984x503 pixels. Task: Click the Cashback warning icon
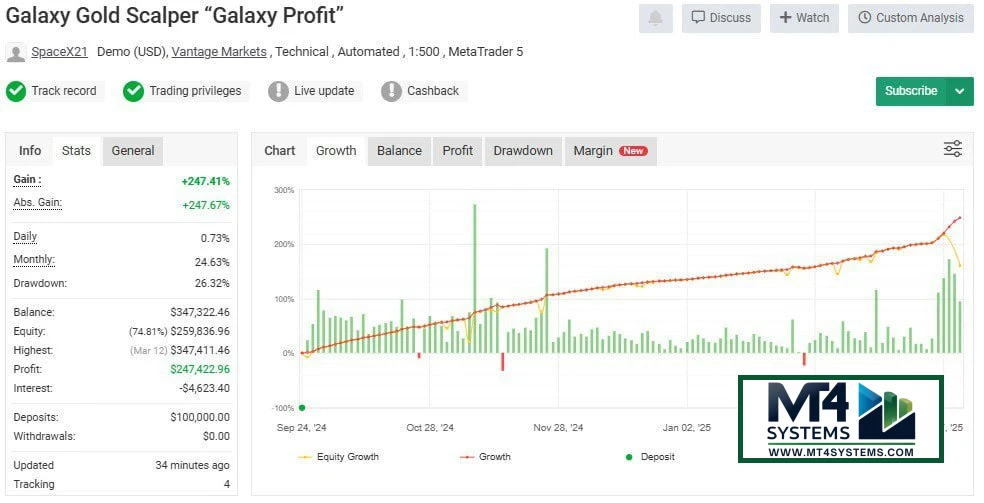[x=391, y=91]
